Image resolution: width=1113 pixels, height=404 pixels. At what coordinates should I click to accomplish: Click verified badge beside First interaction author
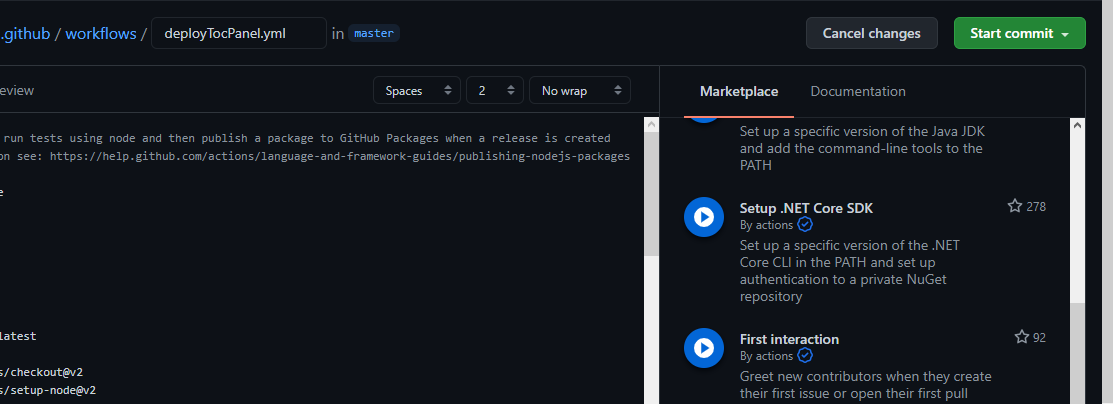[x=805, y=355]
